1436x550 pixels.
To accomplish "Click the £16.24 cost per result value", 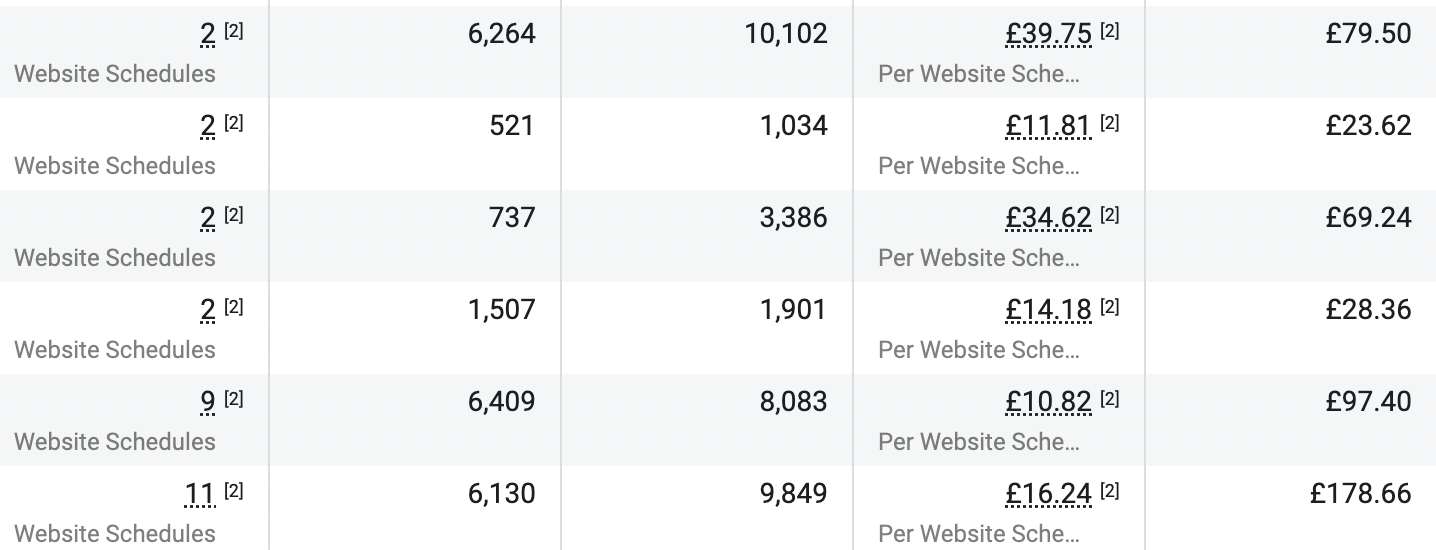I will click(x=1048, y=494).
